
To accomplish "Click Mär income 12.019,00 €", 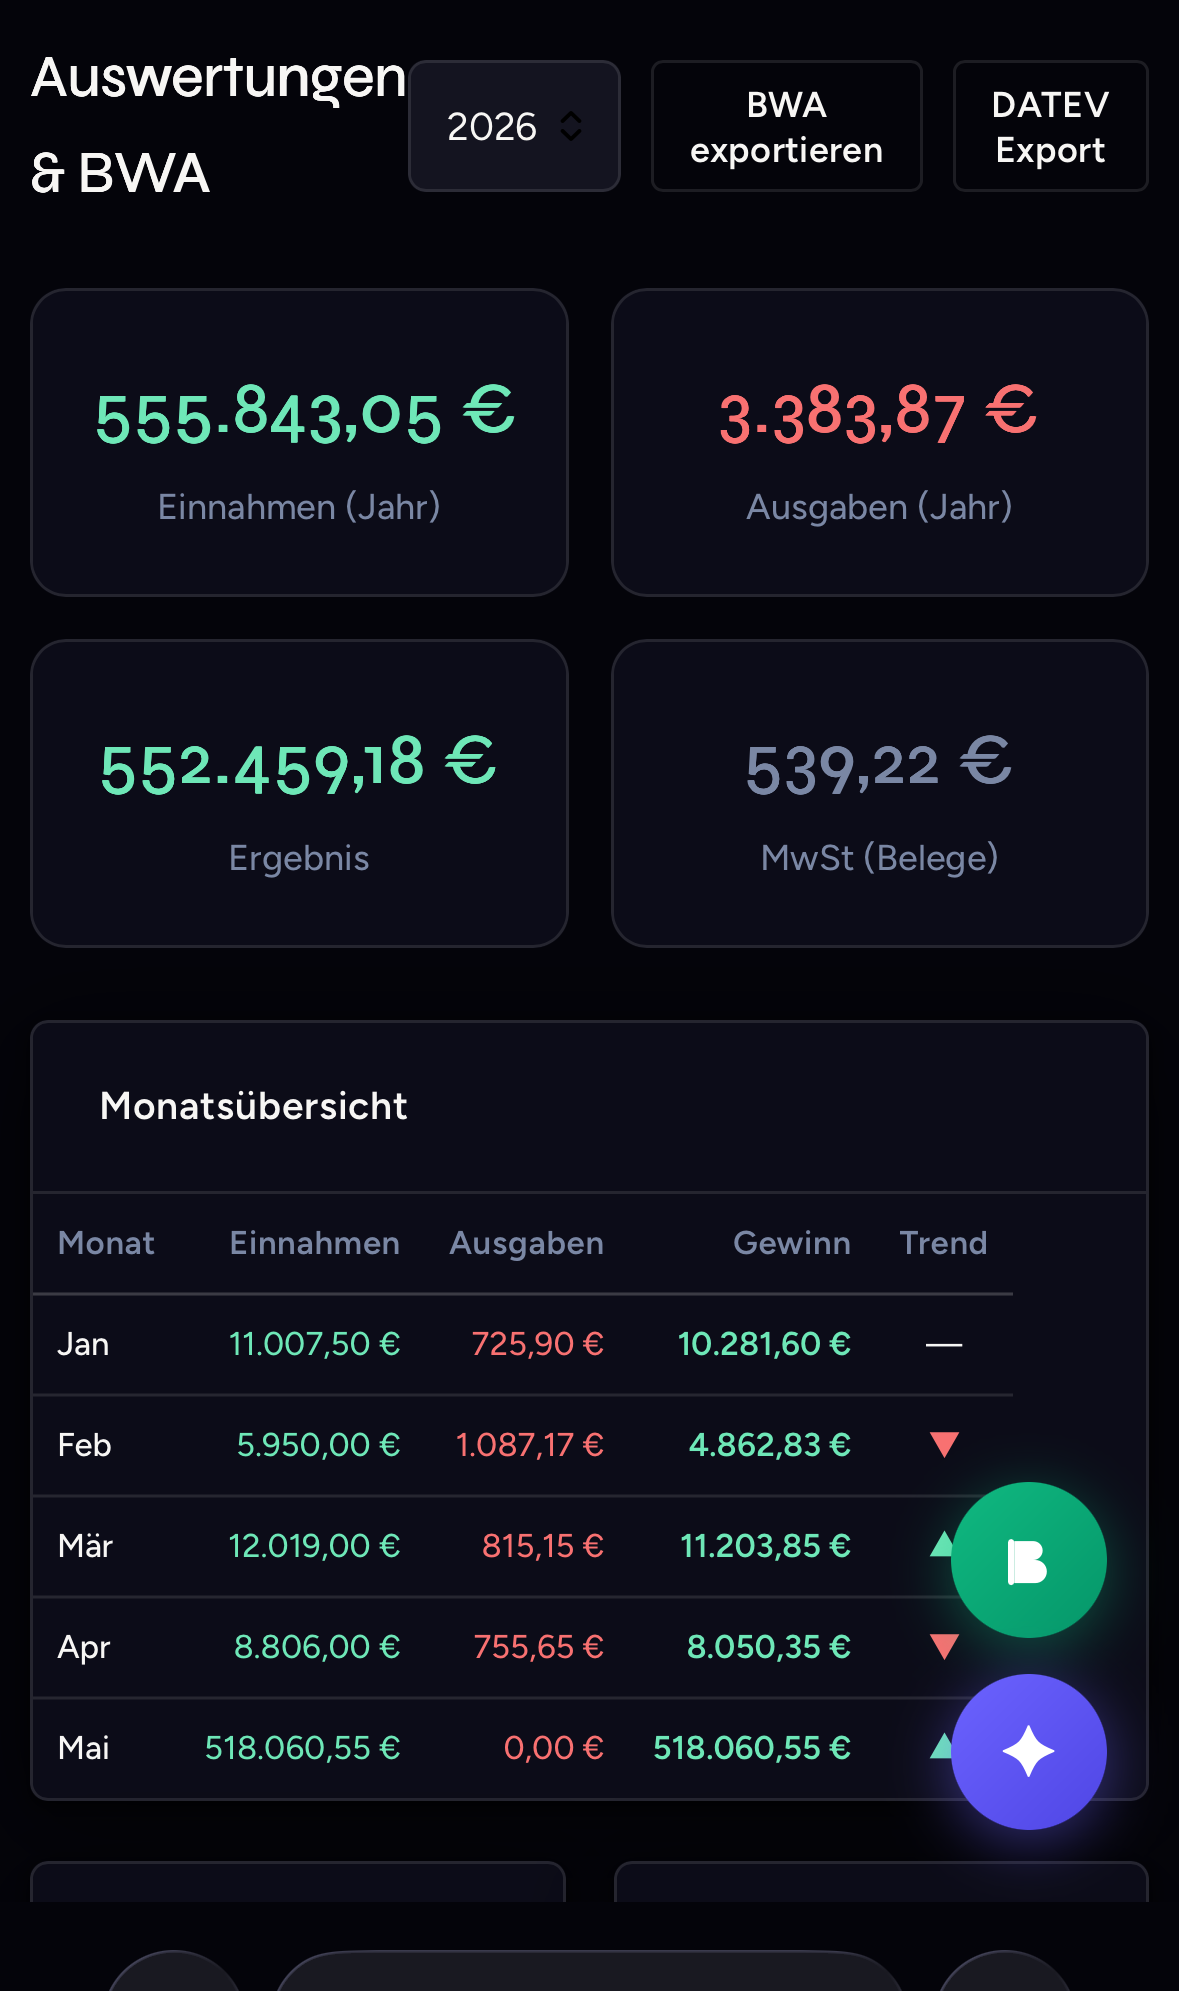I will point(314,1546).
